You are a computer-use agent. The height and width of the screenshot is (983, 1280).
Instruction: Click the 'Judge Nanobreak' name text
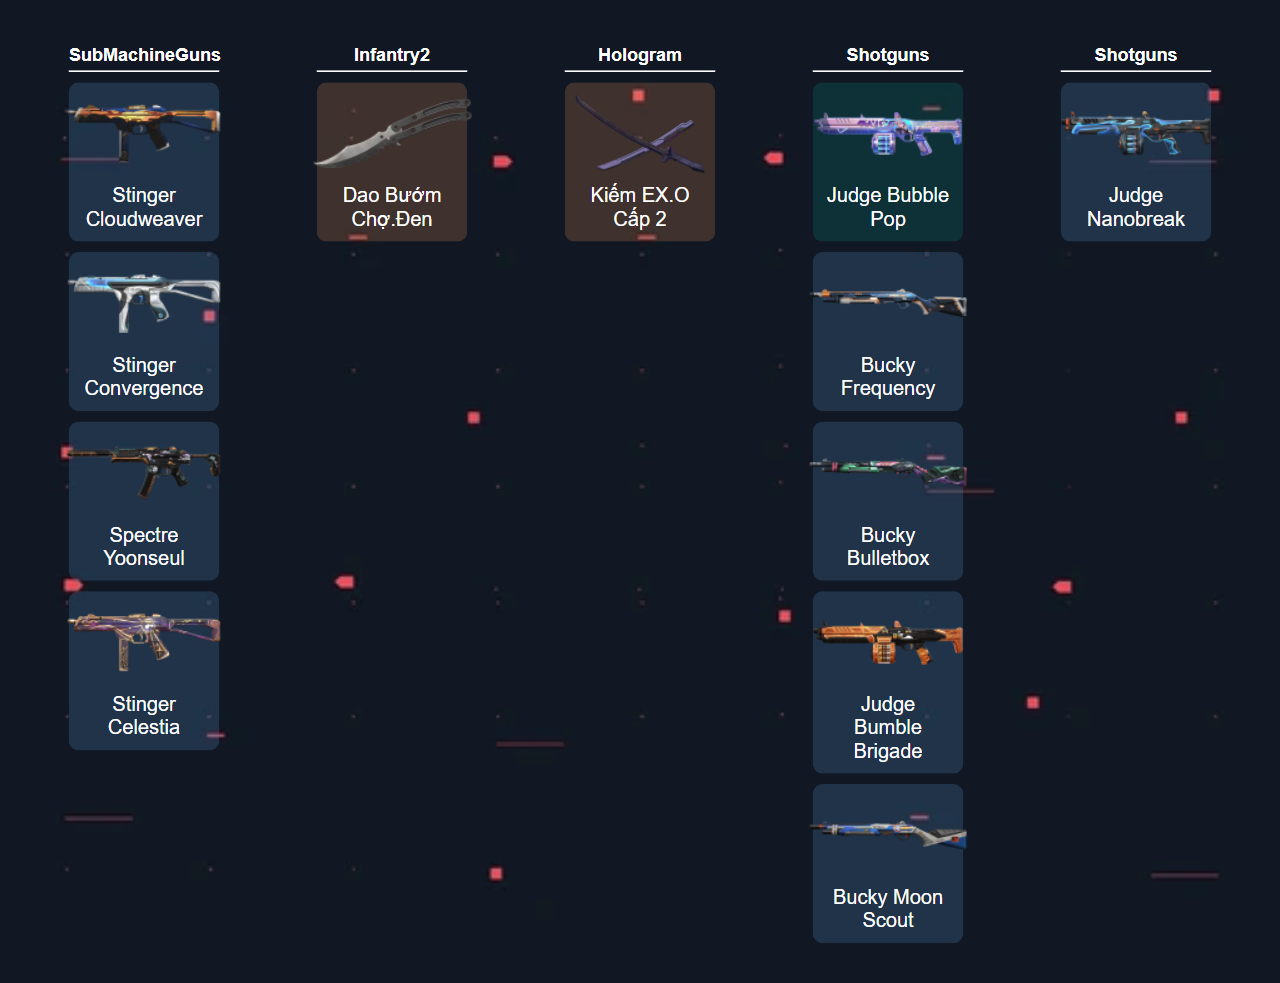coord(1136,207)
